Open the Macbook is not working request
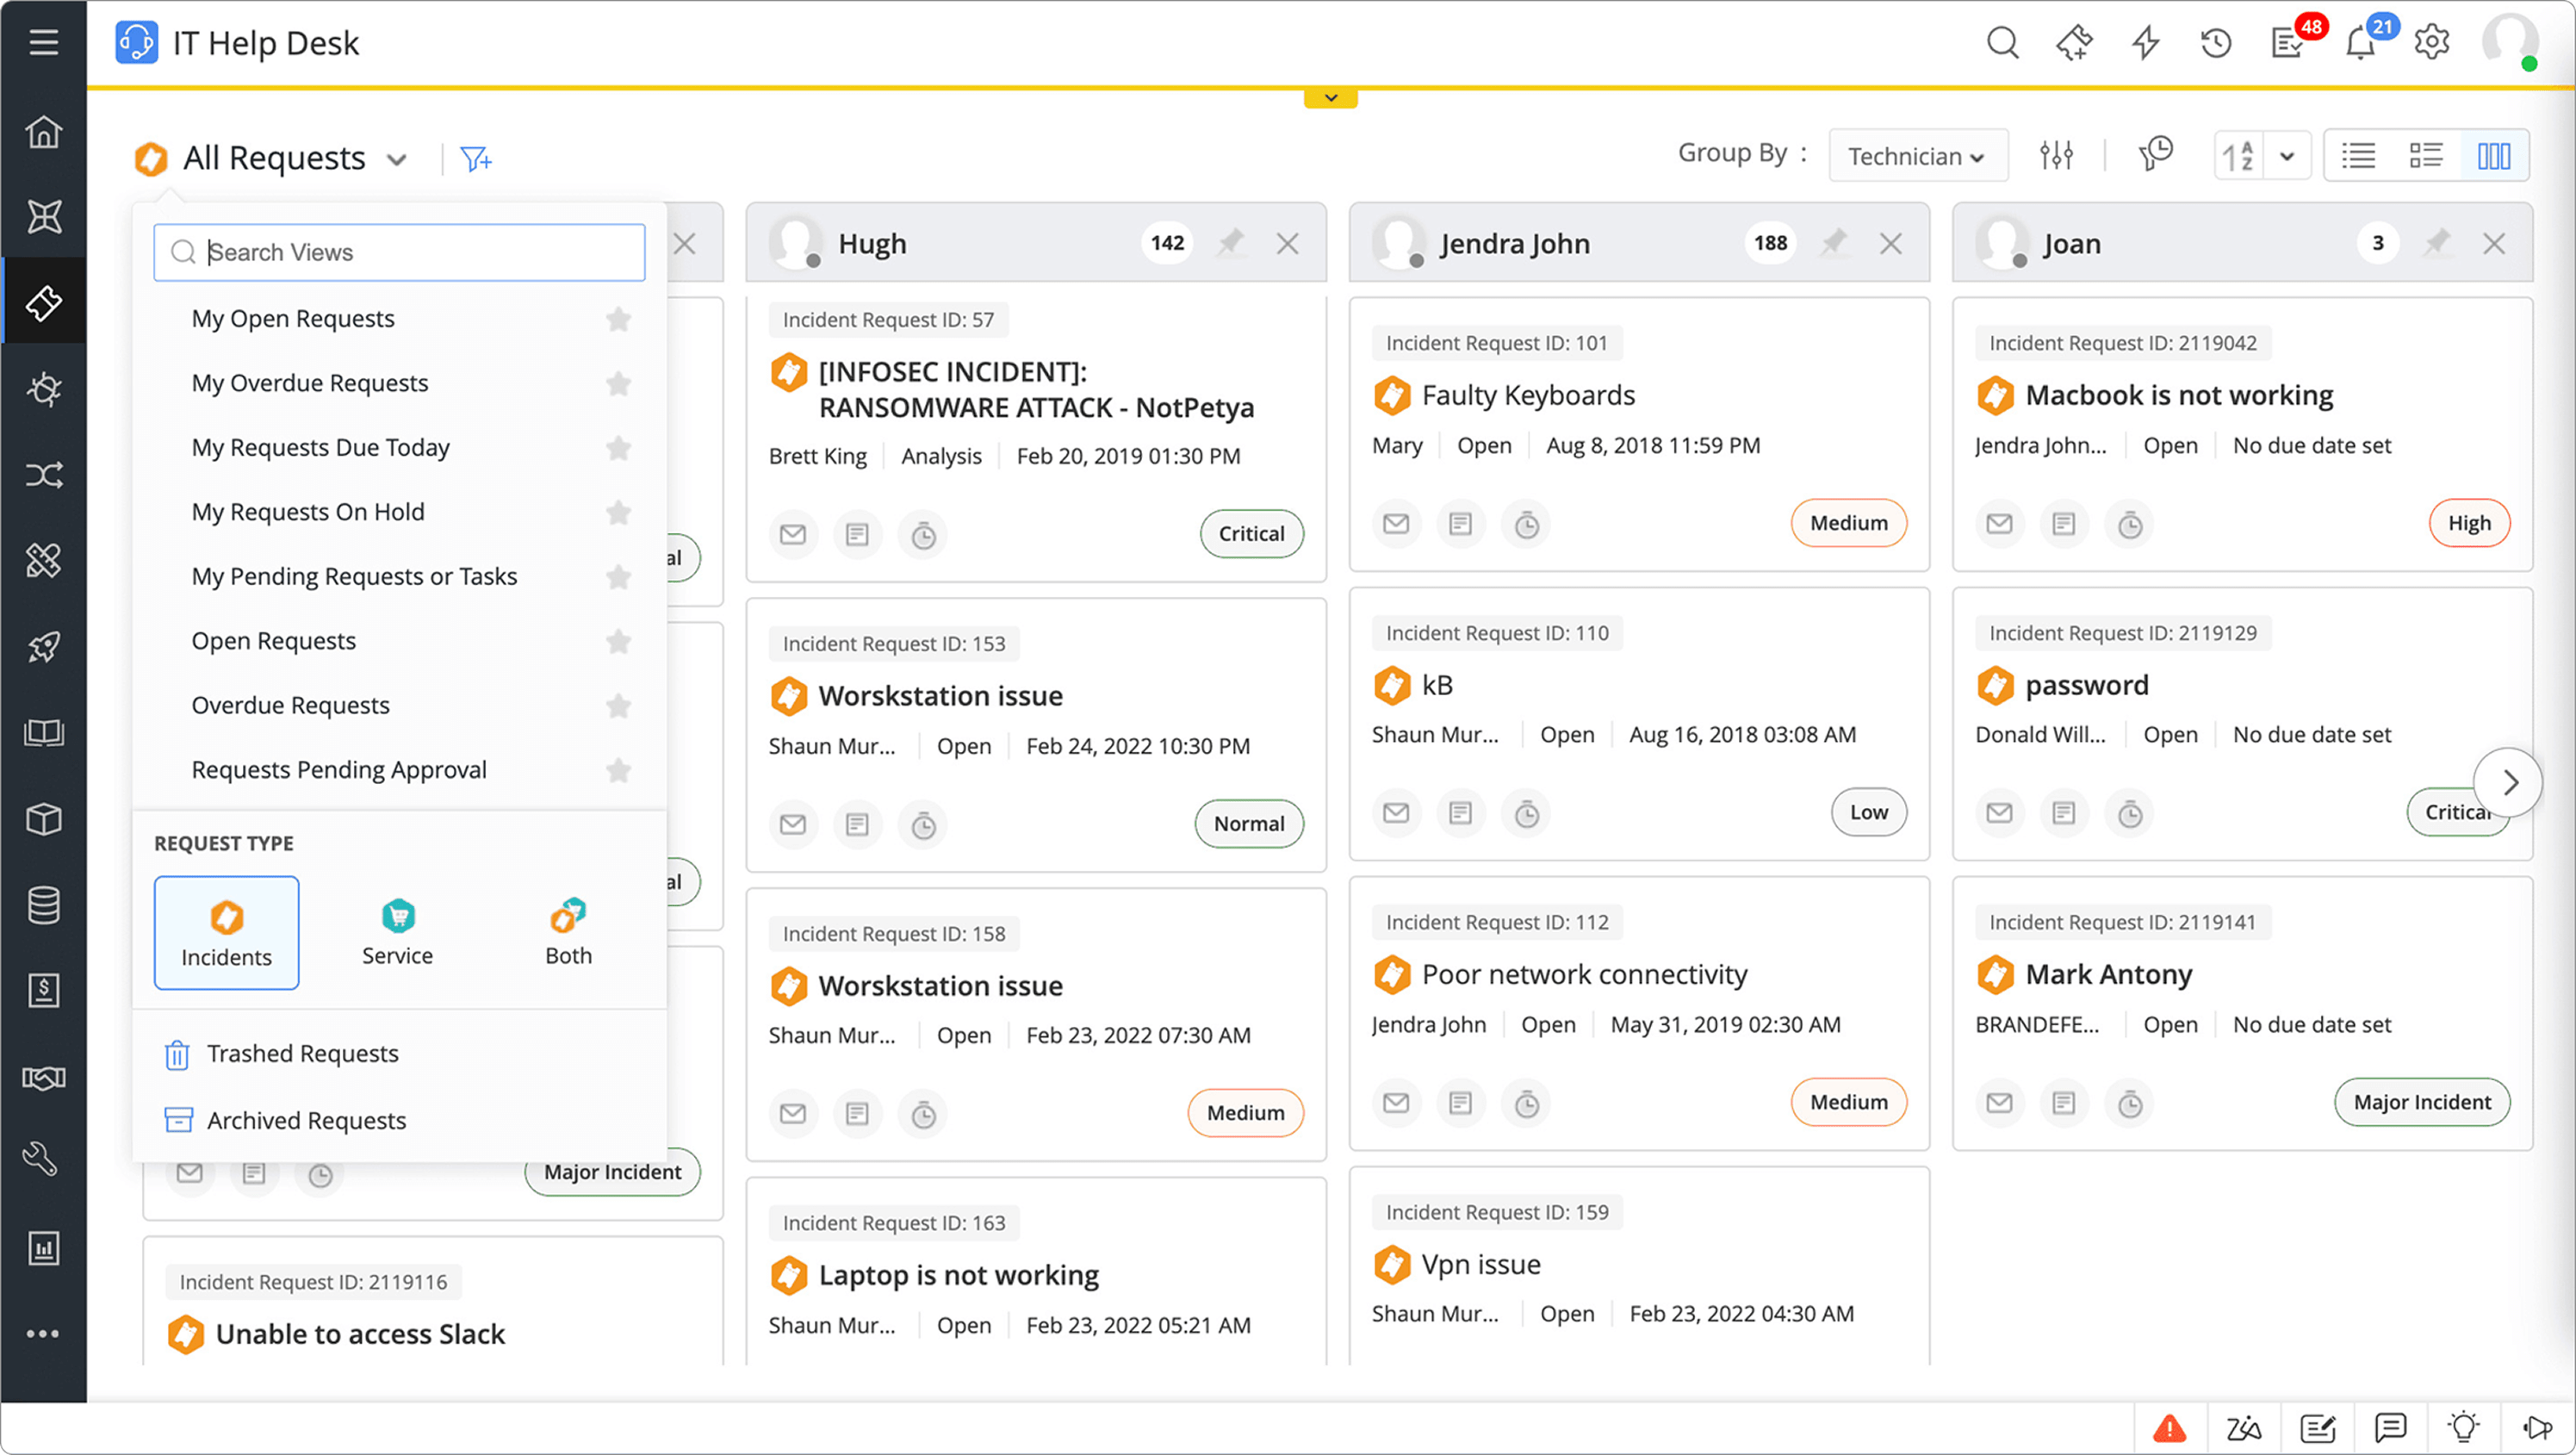The image size is (2576, 1455). 2178,395
